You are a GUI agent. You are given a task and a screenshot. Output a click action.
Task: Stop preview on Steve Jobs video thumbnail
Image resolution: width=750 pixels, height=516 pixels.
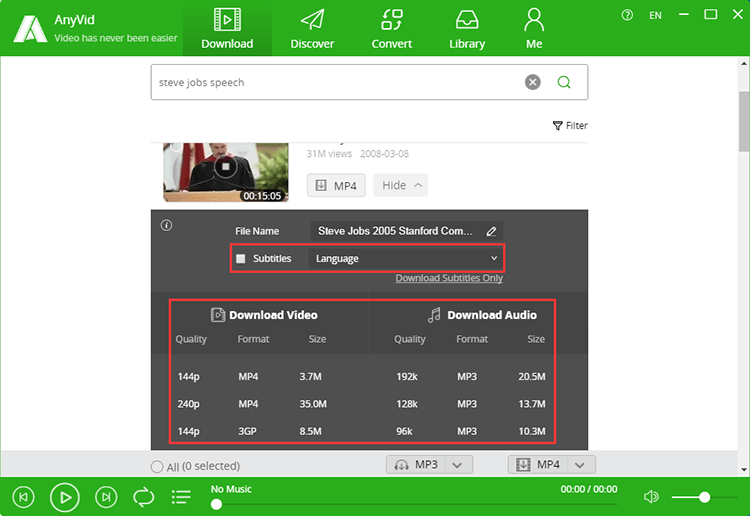point(225,167)
